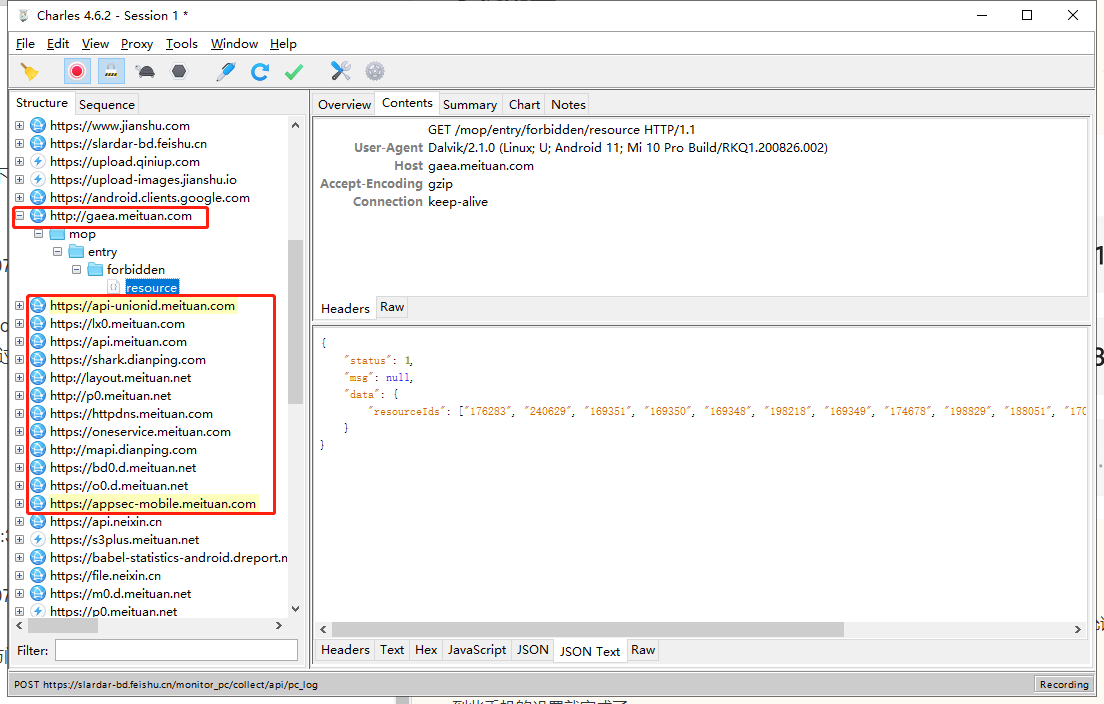Toggle throttling turtle icon

point(146,71)
